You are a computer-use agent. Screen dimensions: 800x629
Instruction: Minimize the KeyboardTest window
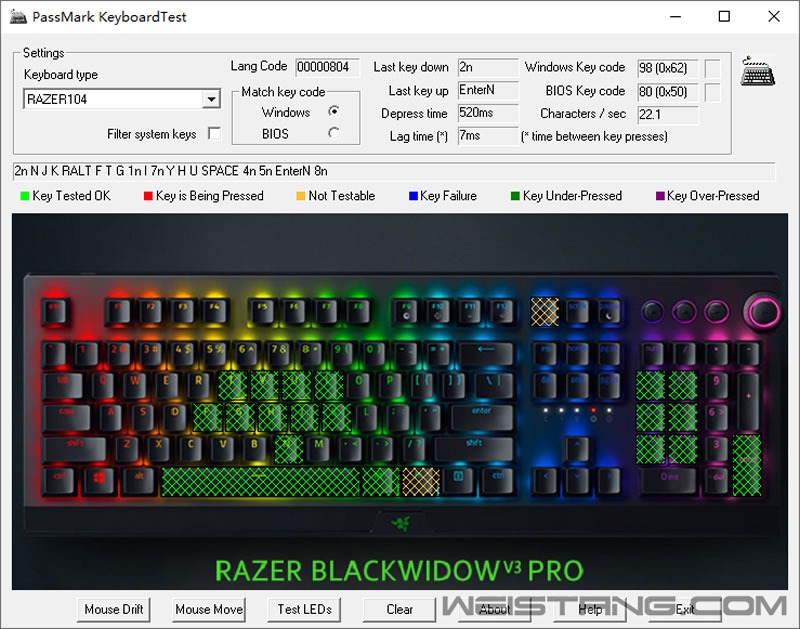676,16
